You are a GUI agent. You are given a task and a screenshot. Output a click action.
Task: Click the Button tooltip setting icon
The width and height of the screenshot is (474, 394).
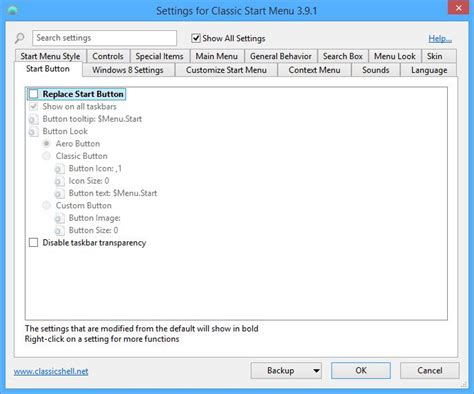click(x=33, y=119)
